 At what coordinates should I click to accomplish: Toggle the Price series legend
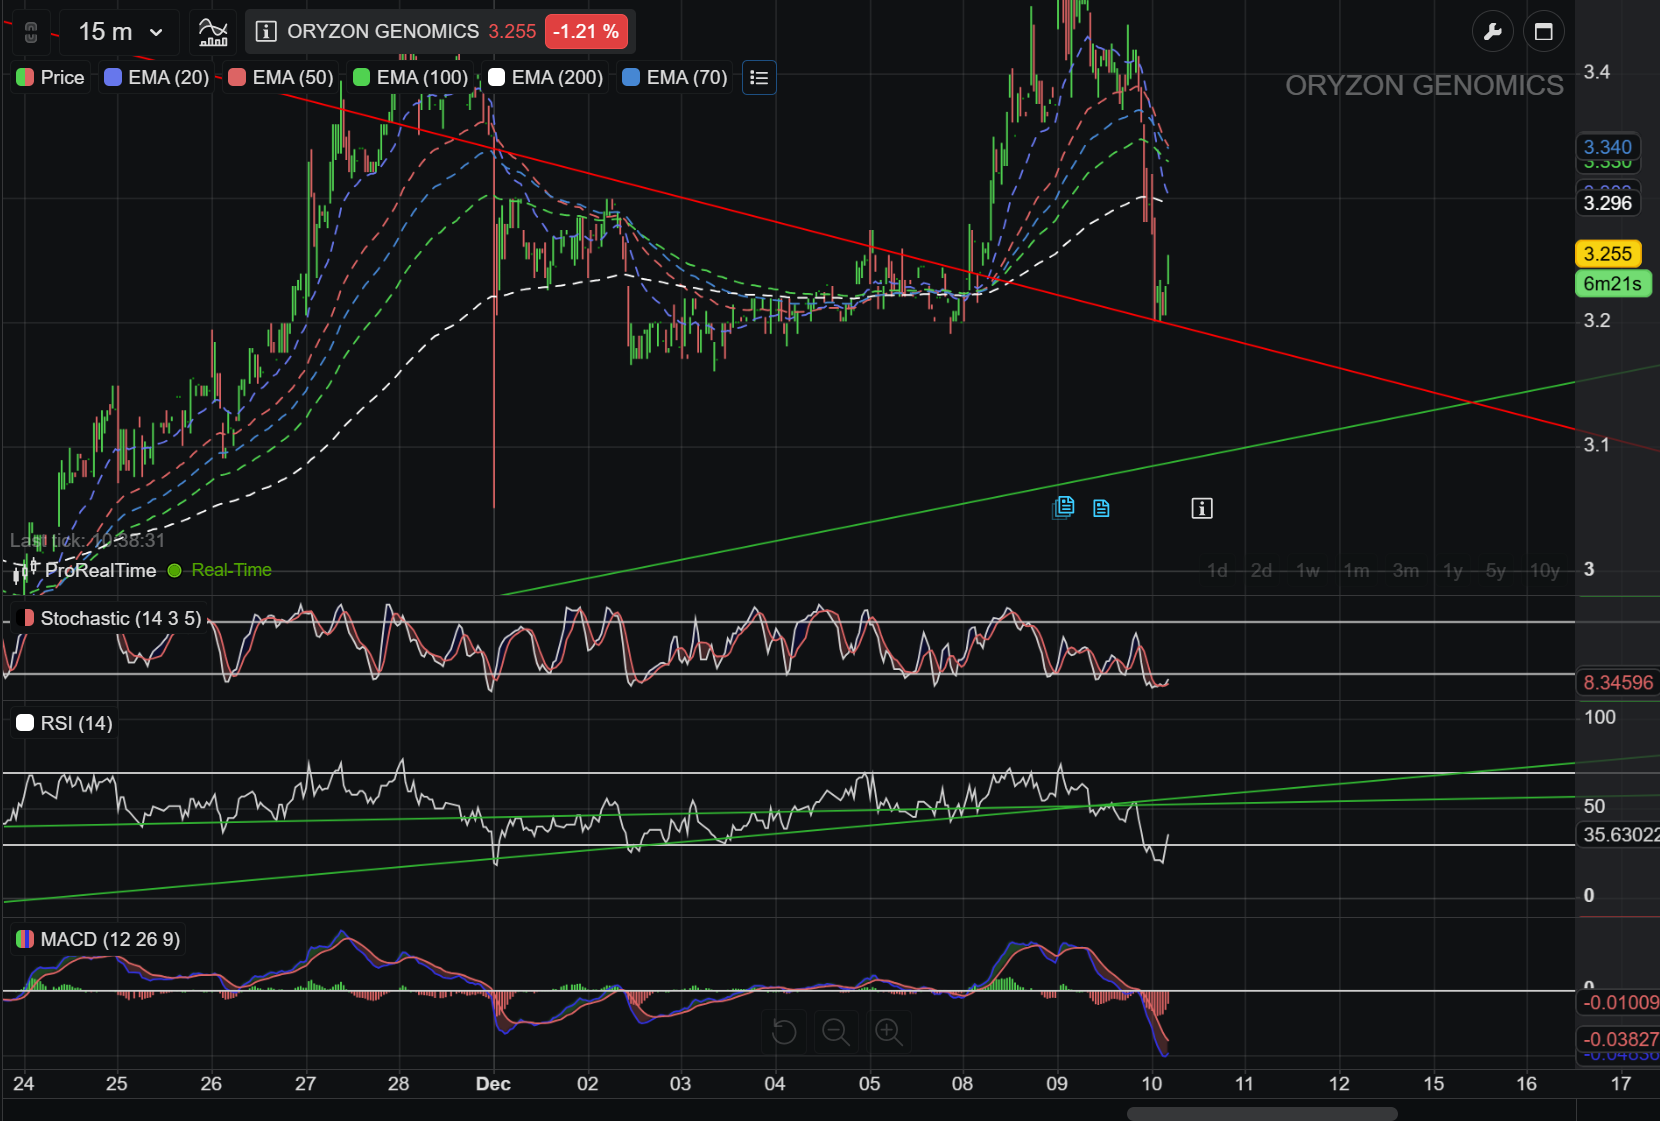51,78
